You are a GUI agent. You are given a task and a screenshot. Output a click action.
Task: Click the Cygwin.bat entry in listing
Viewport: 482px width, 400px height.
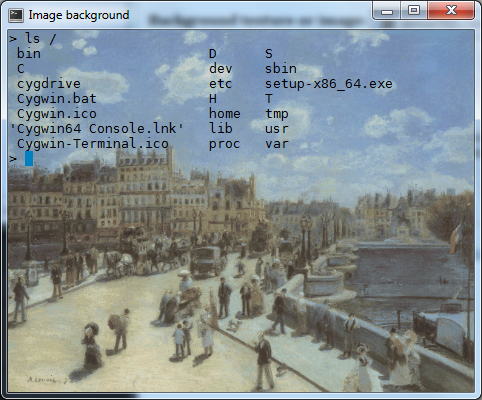[x=57, y=99]
